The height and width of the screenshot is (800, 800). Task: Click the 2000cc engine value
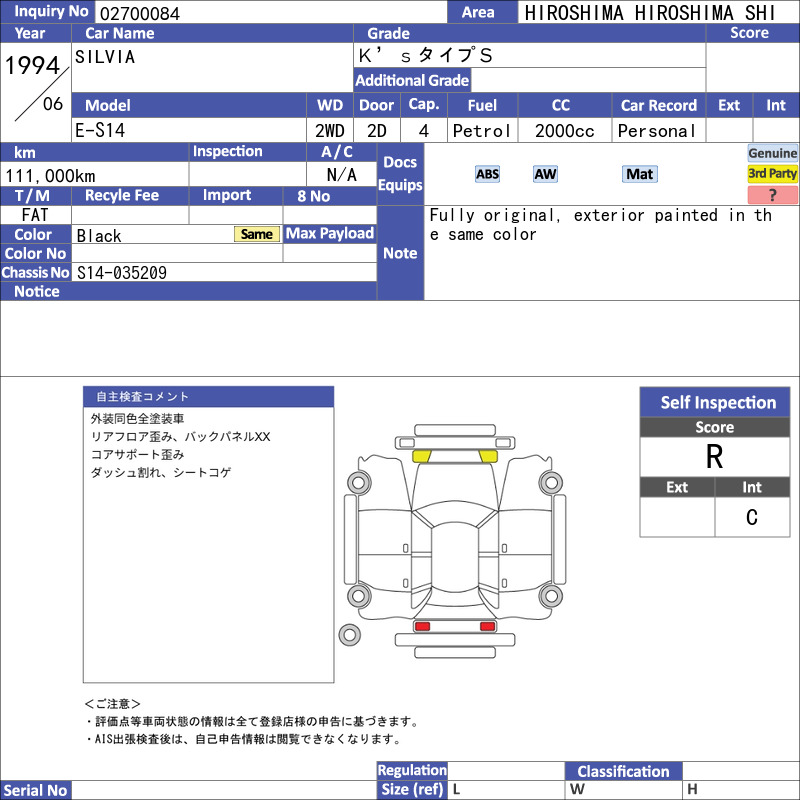click(x=565, y=131)
